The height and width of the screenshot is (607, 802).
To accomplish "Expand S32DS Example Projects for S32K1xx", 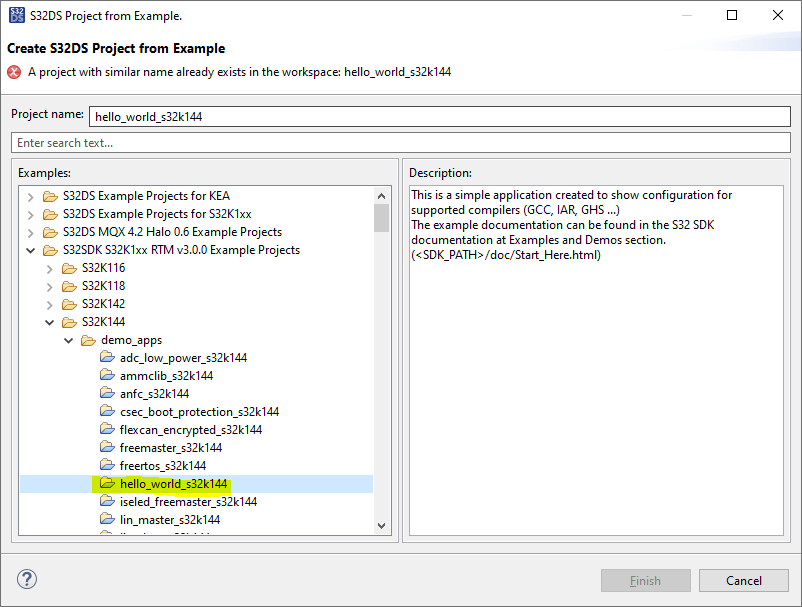I will 31,215.
